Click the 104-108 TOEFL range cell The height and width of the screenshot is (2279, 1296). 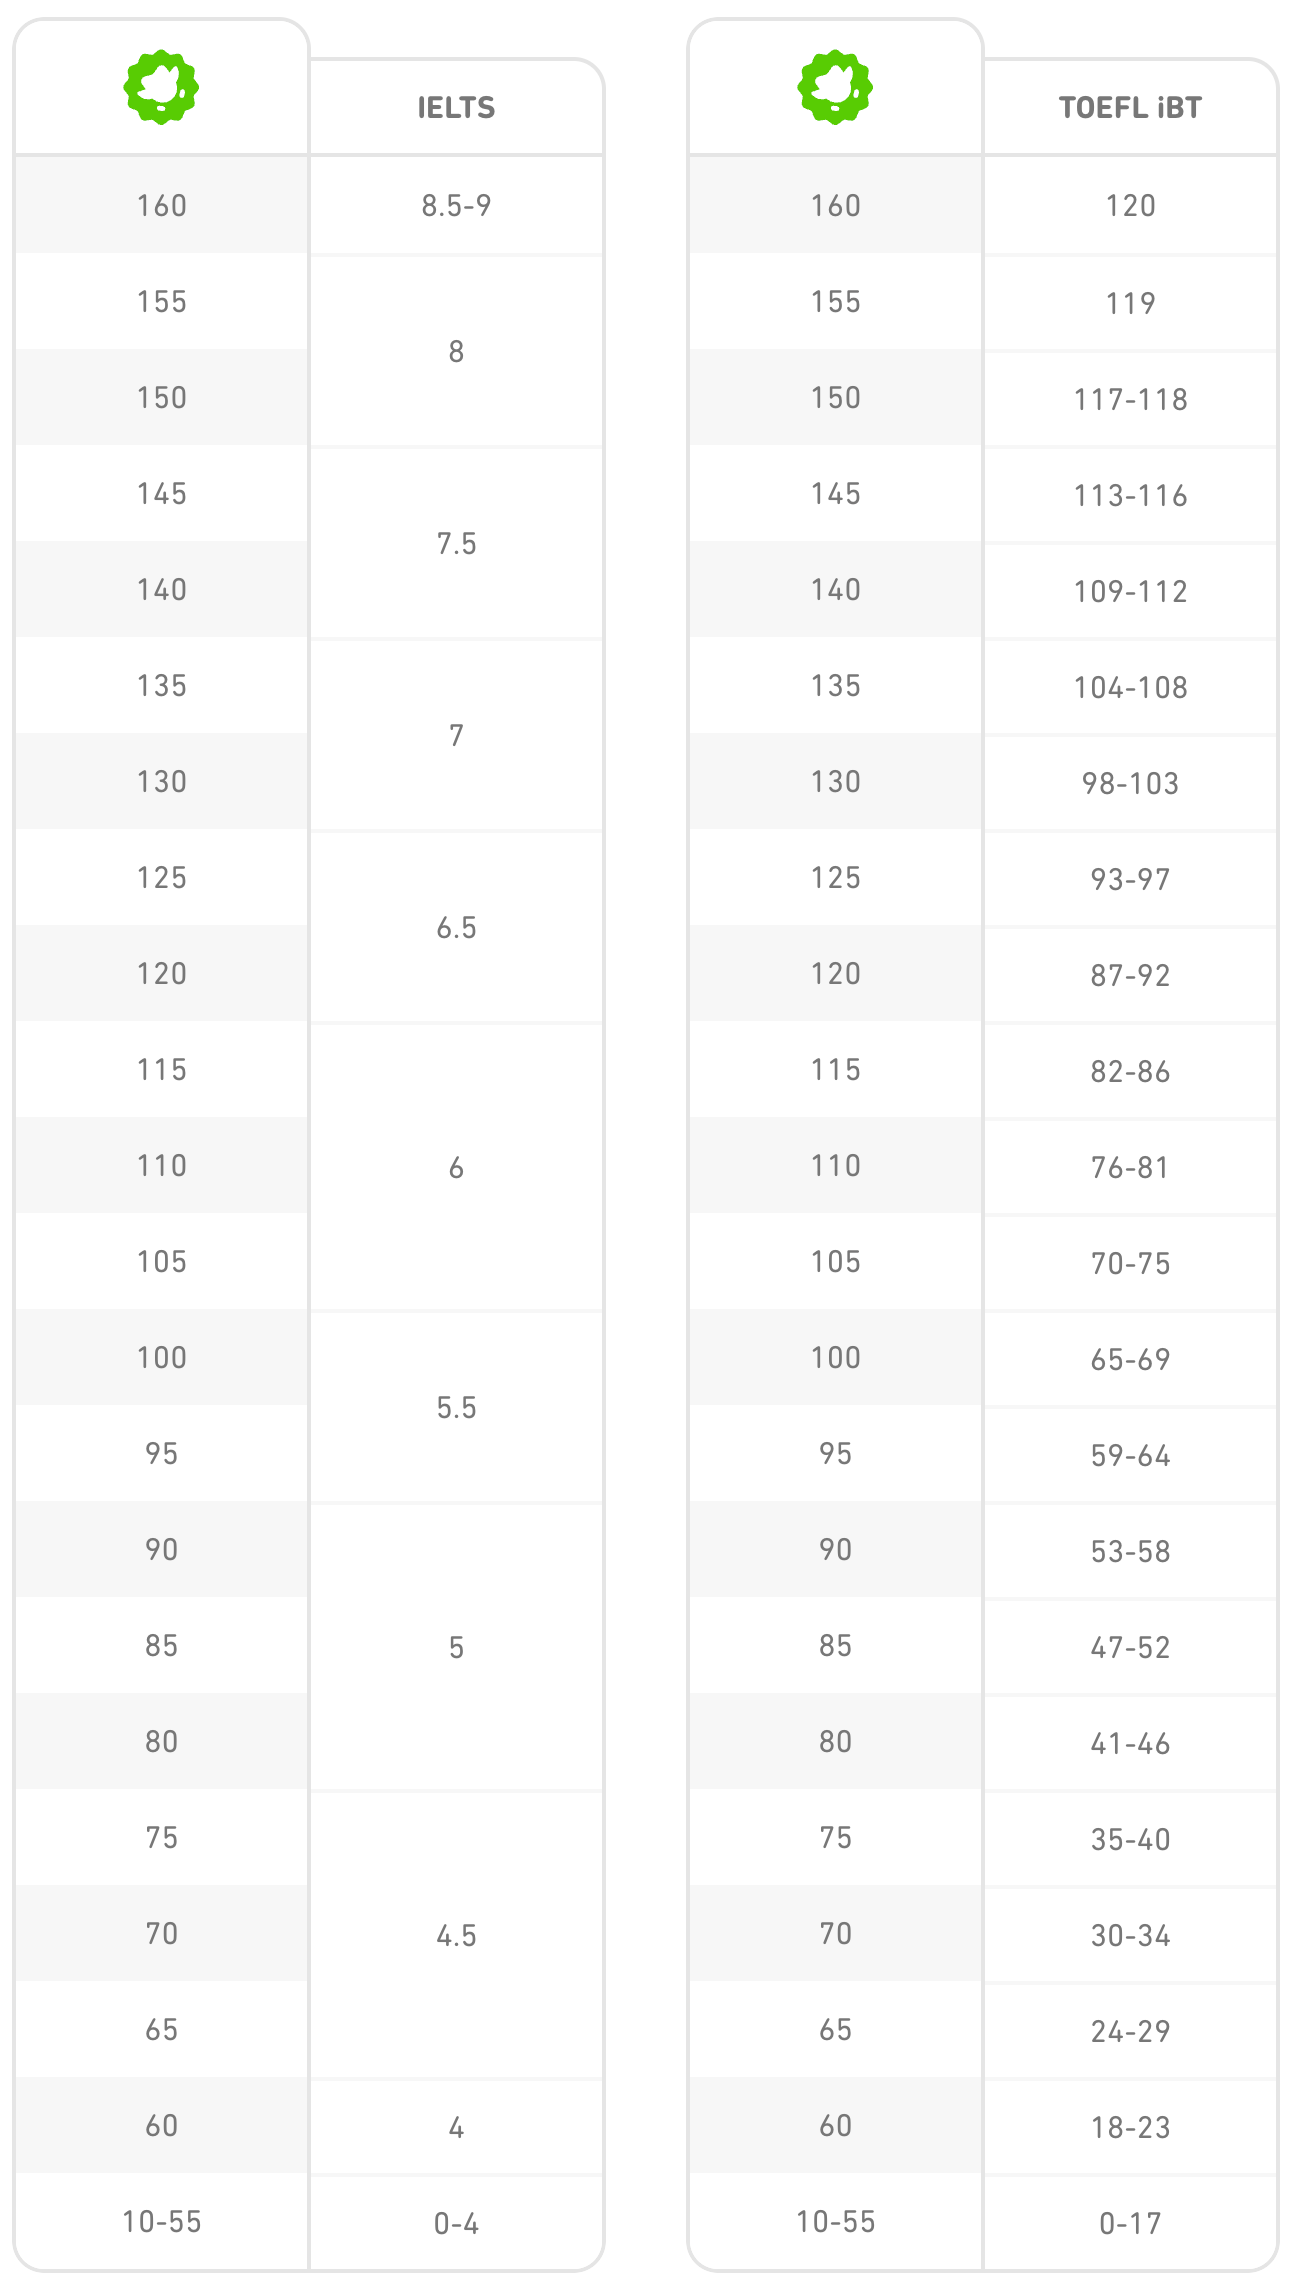pyautogui.click(x=1130, y=688)
